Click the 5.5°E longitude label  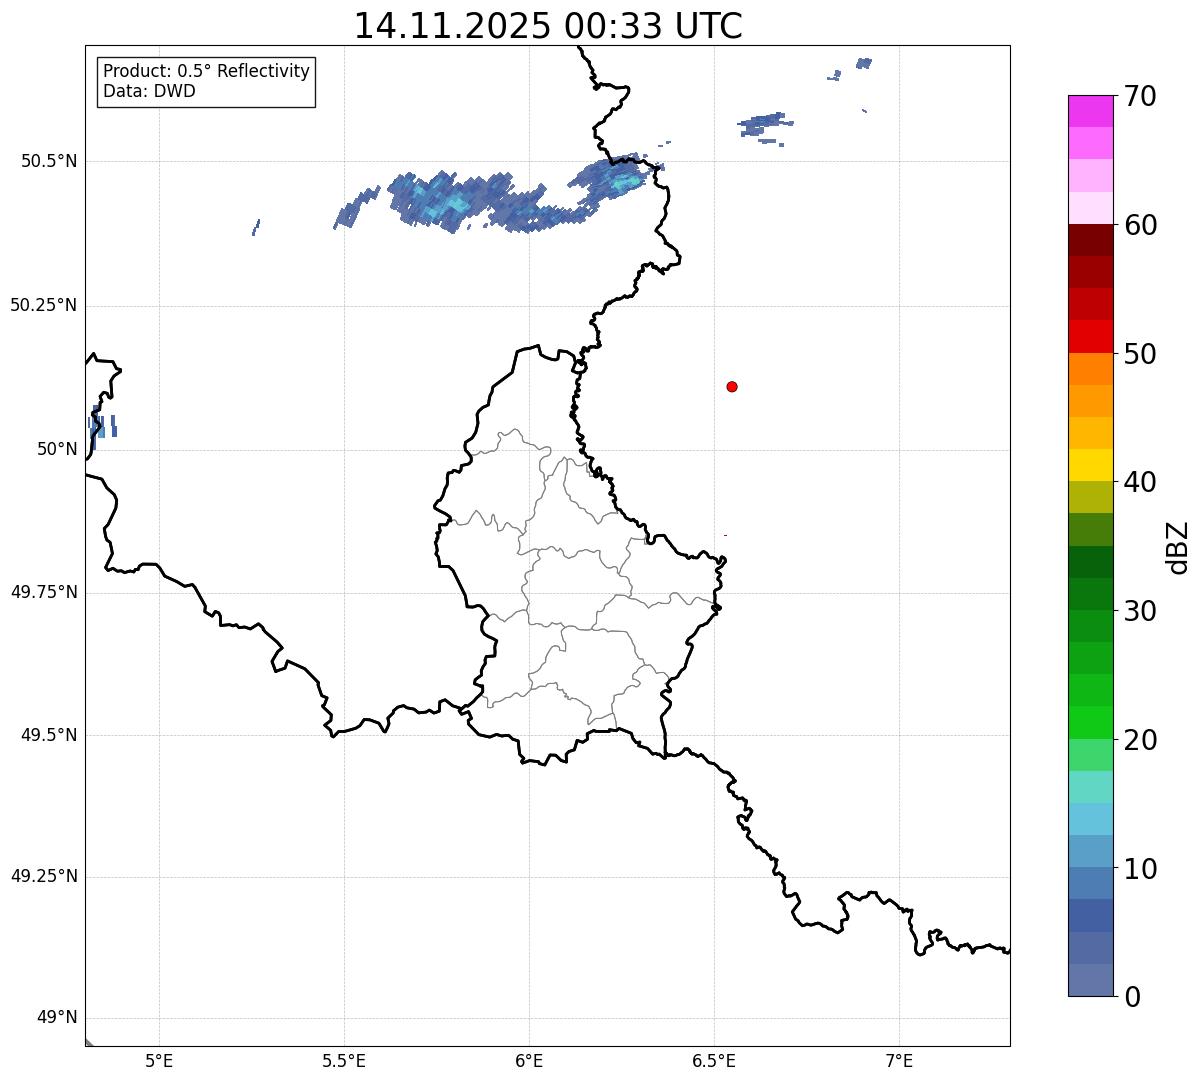tap(344, 1060)
